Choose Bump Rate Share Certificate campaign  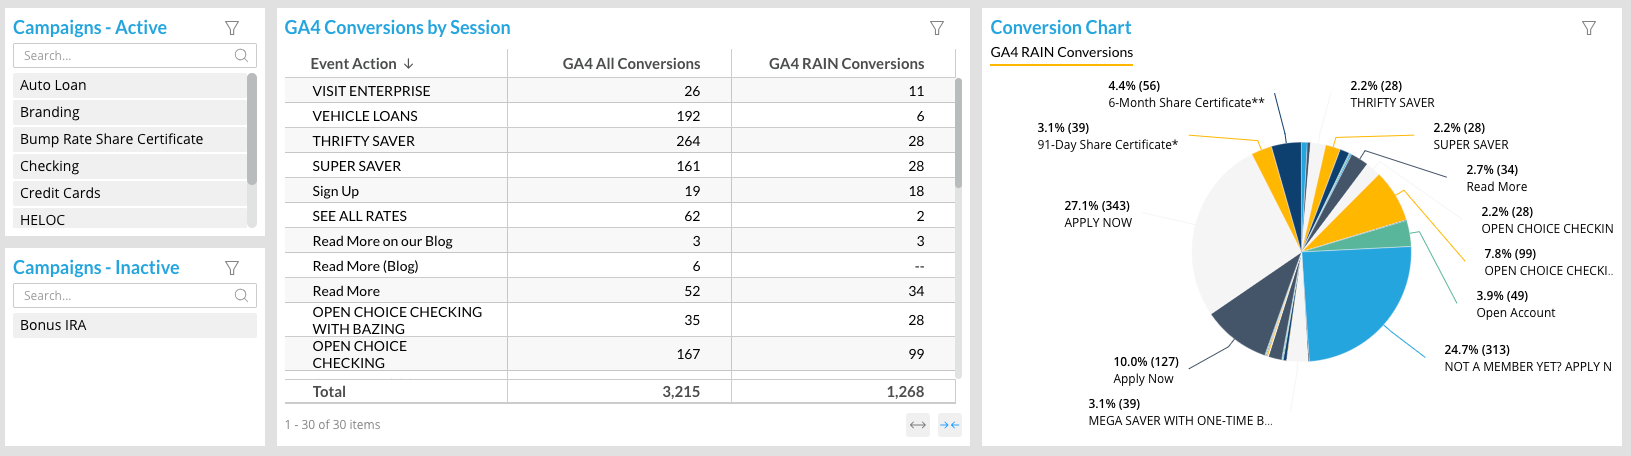pos(111,140)
